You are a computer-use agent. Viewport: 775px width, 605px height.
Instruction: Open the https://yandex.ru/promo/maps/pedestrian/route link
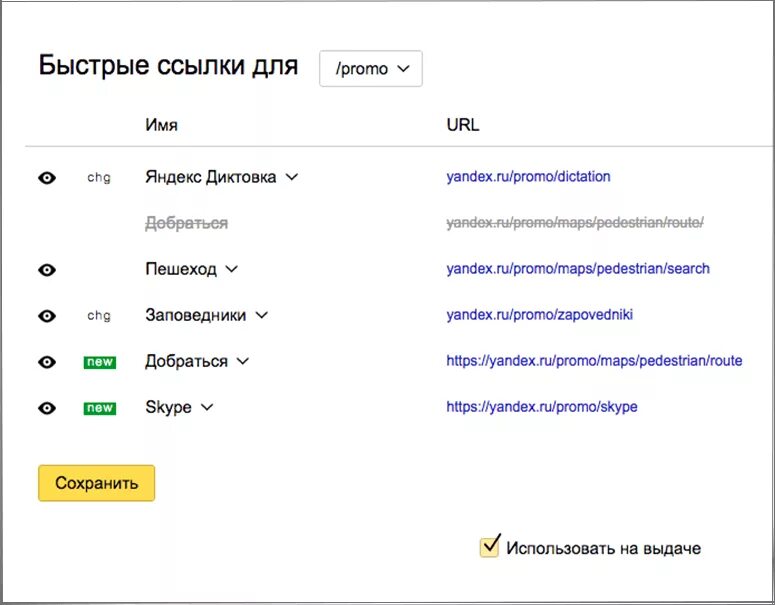(594, 361)
